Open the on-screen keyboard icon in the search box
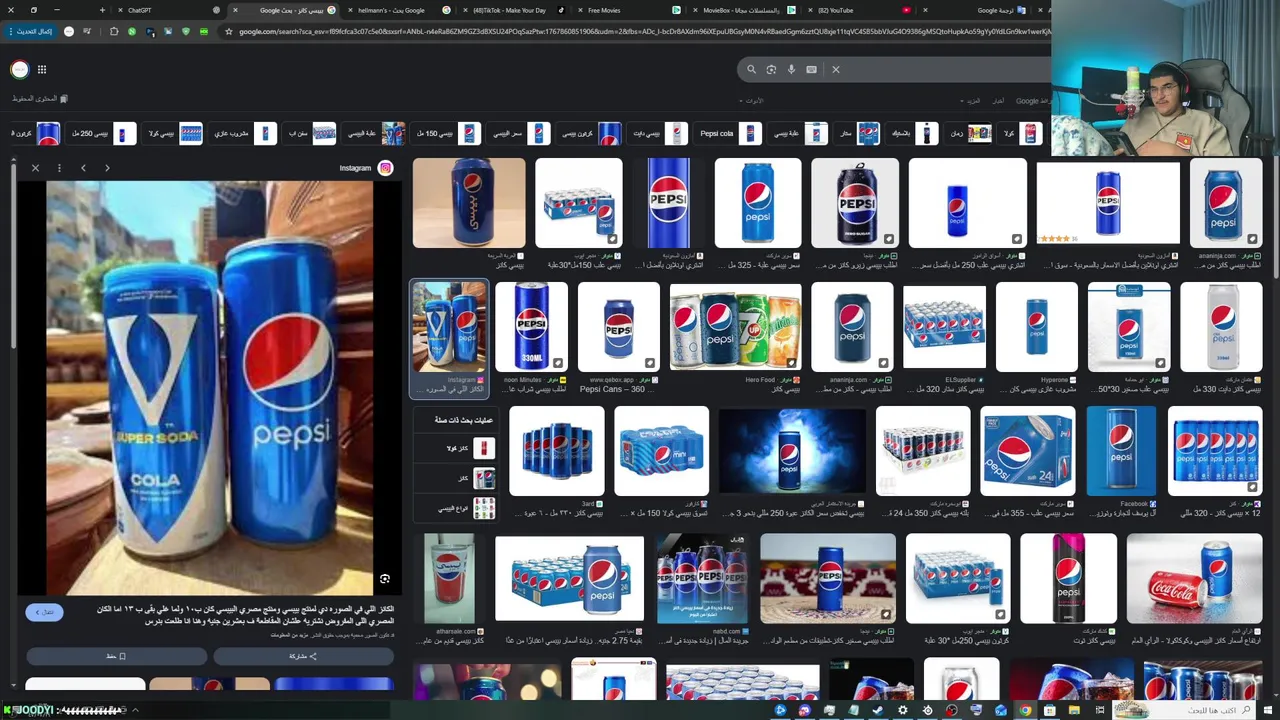This screenshot has height=720, width=1280. [811, 69]
